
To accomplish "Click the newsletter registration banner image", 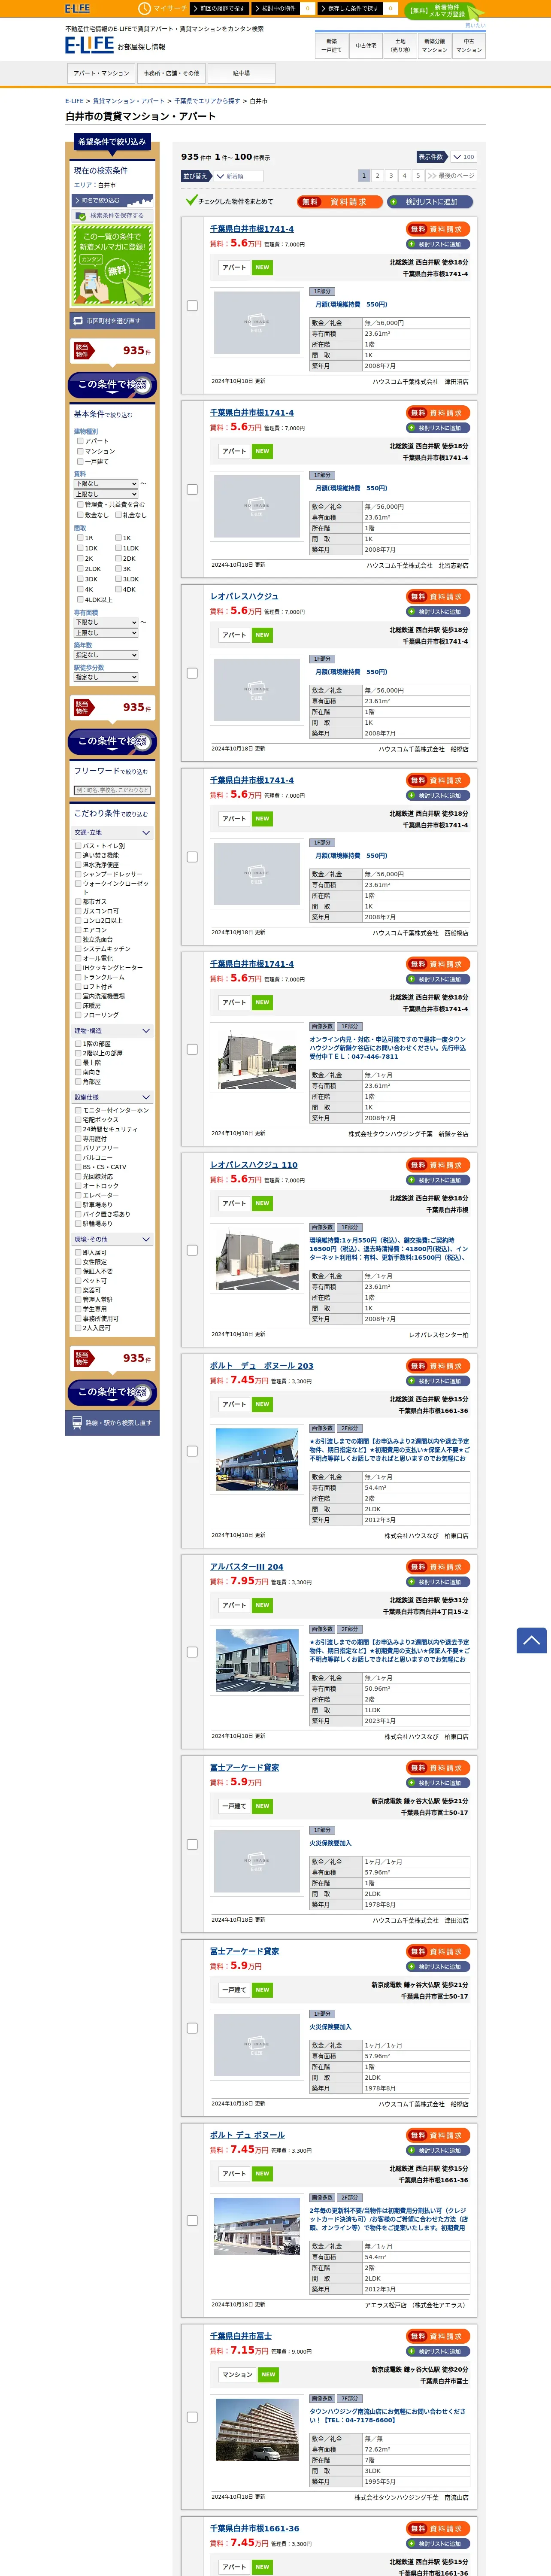I will pos(113,265).
